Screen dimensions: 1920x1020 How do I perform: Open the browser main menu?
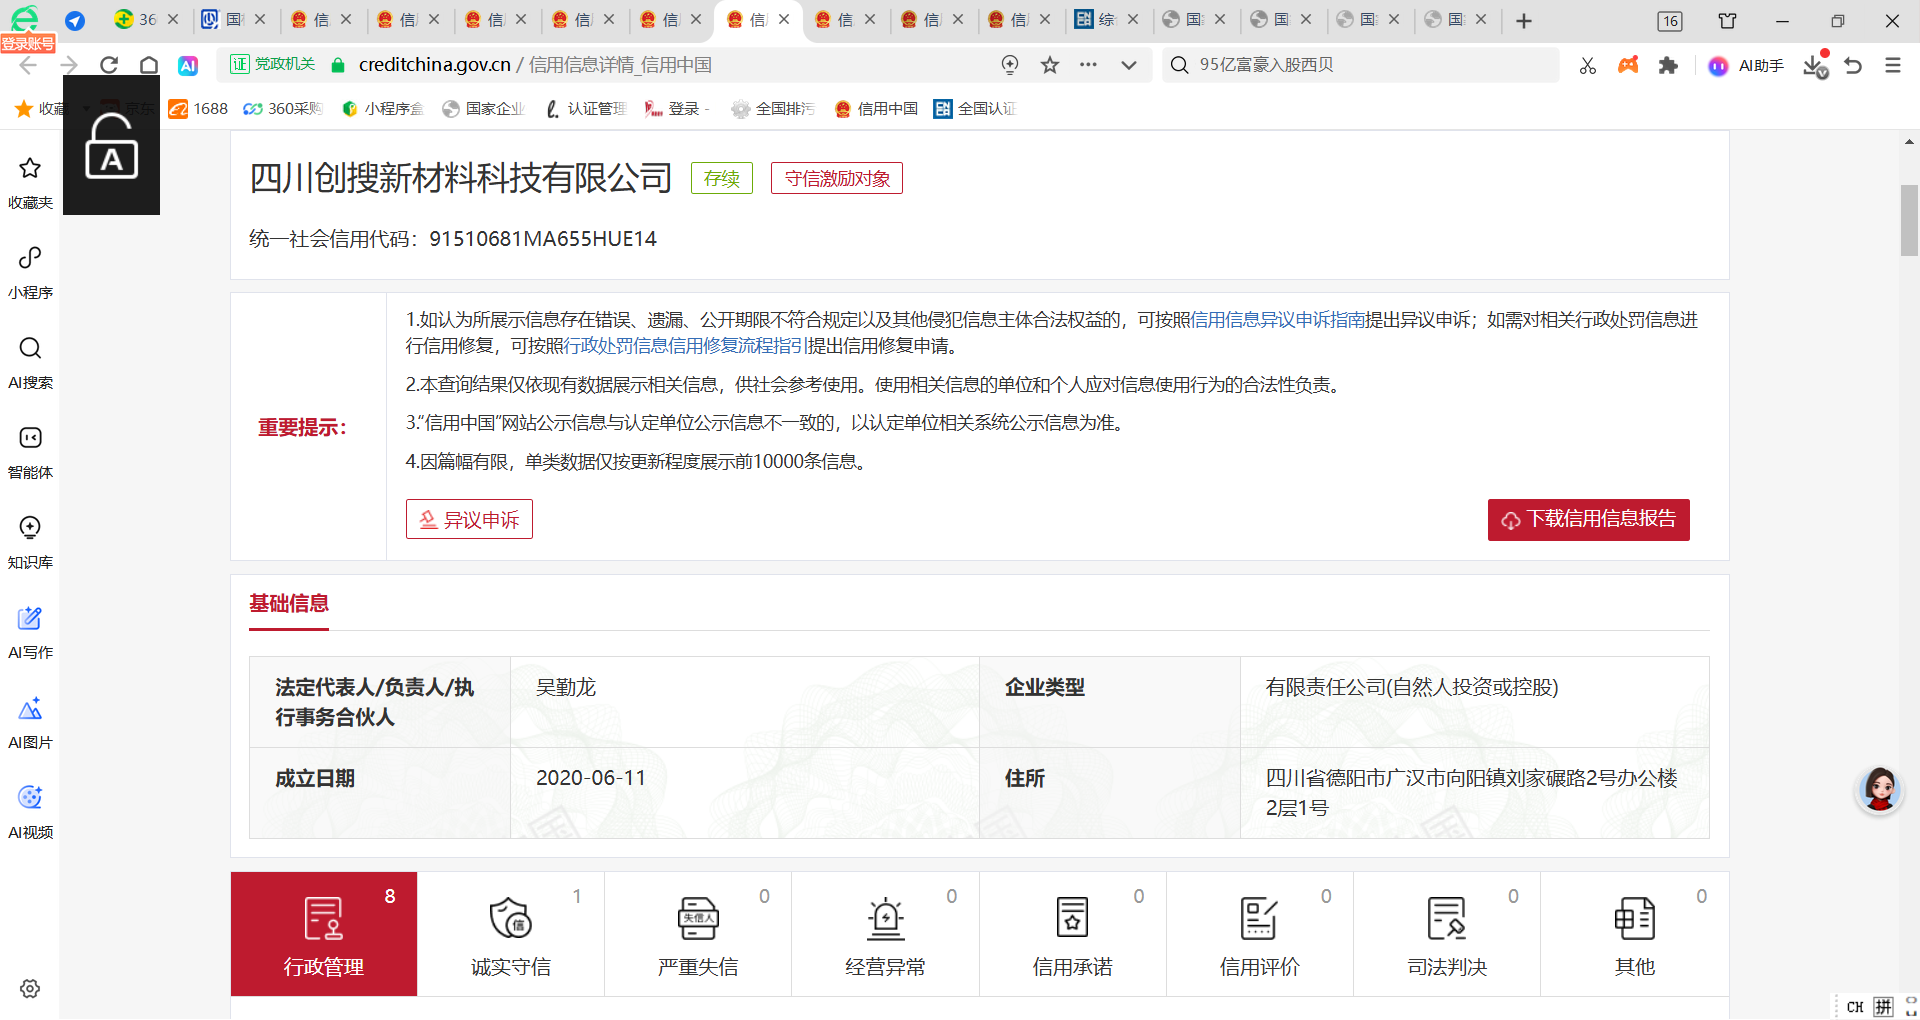(1892, 65)
